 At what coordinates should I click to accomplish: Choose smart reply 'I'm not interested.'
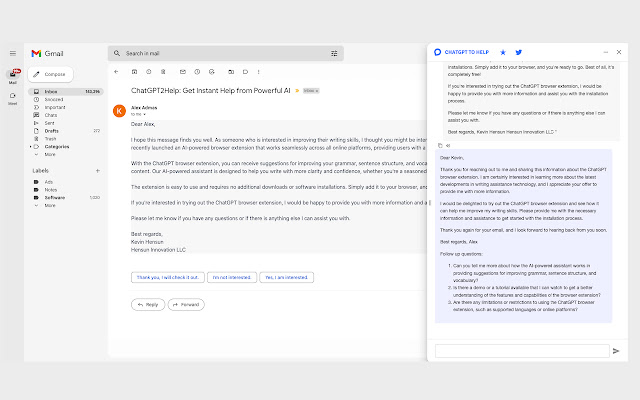[232, 278]
